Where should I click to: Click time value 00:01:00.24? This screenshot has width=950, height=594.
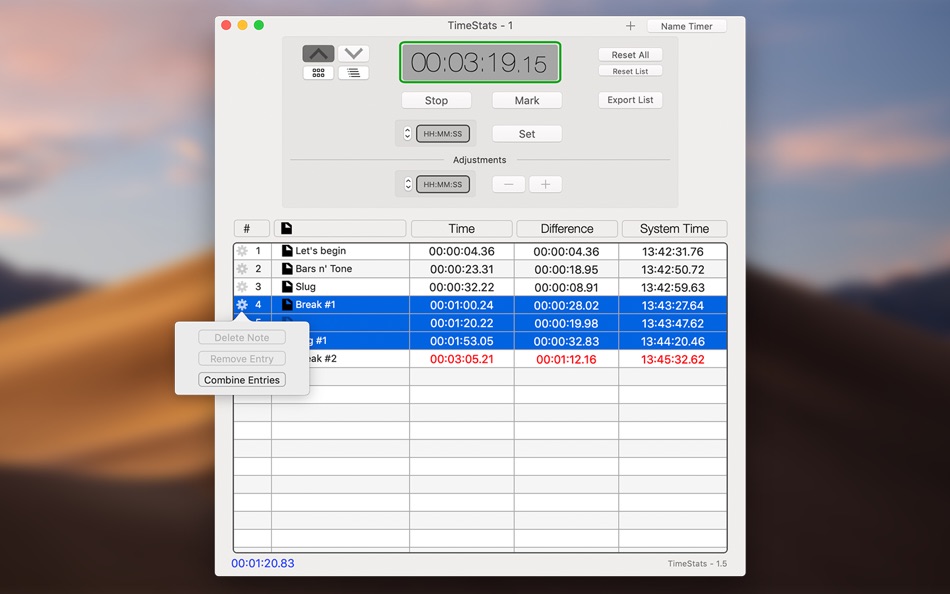point(462,305)
